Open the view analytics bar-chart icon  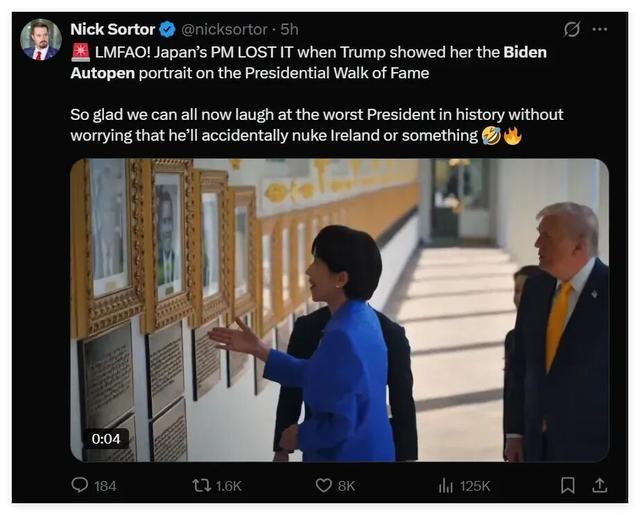coord(446,485)
